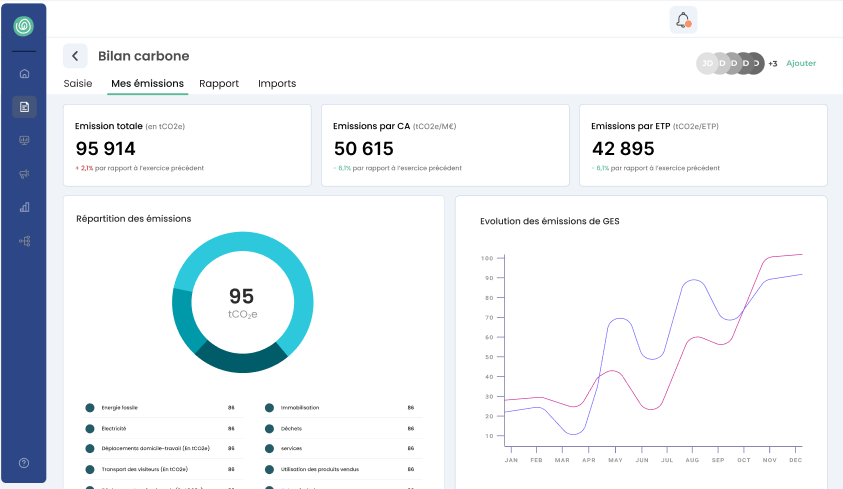Open the bar chart icon in sidebar

[x=24, y=207]
